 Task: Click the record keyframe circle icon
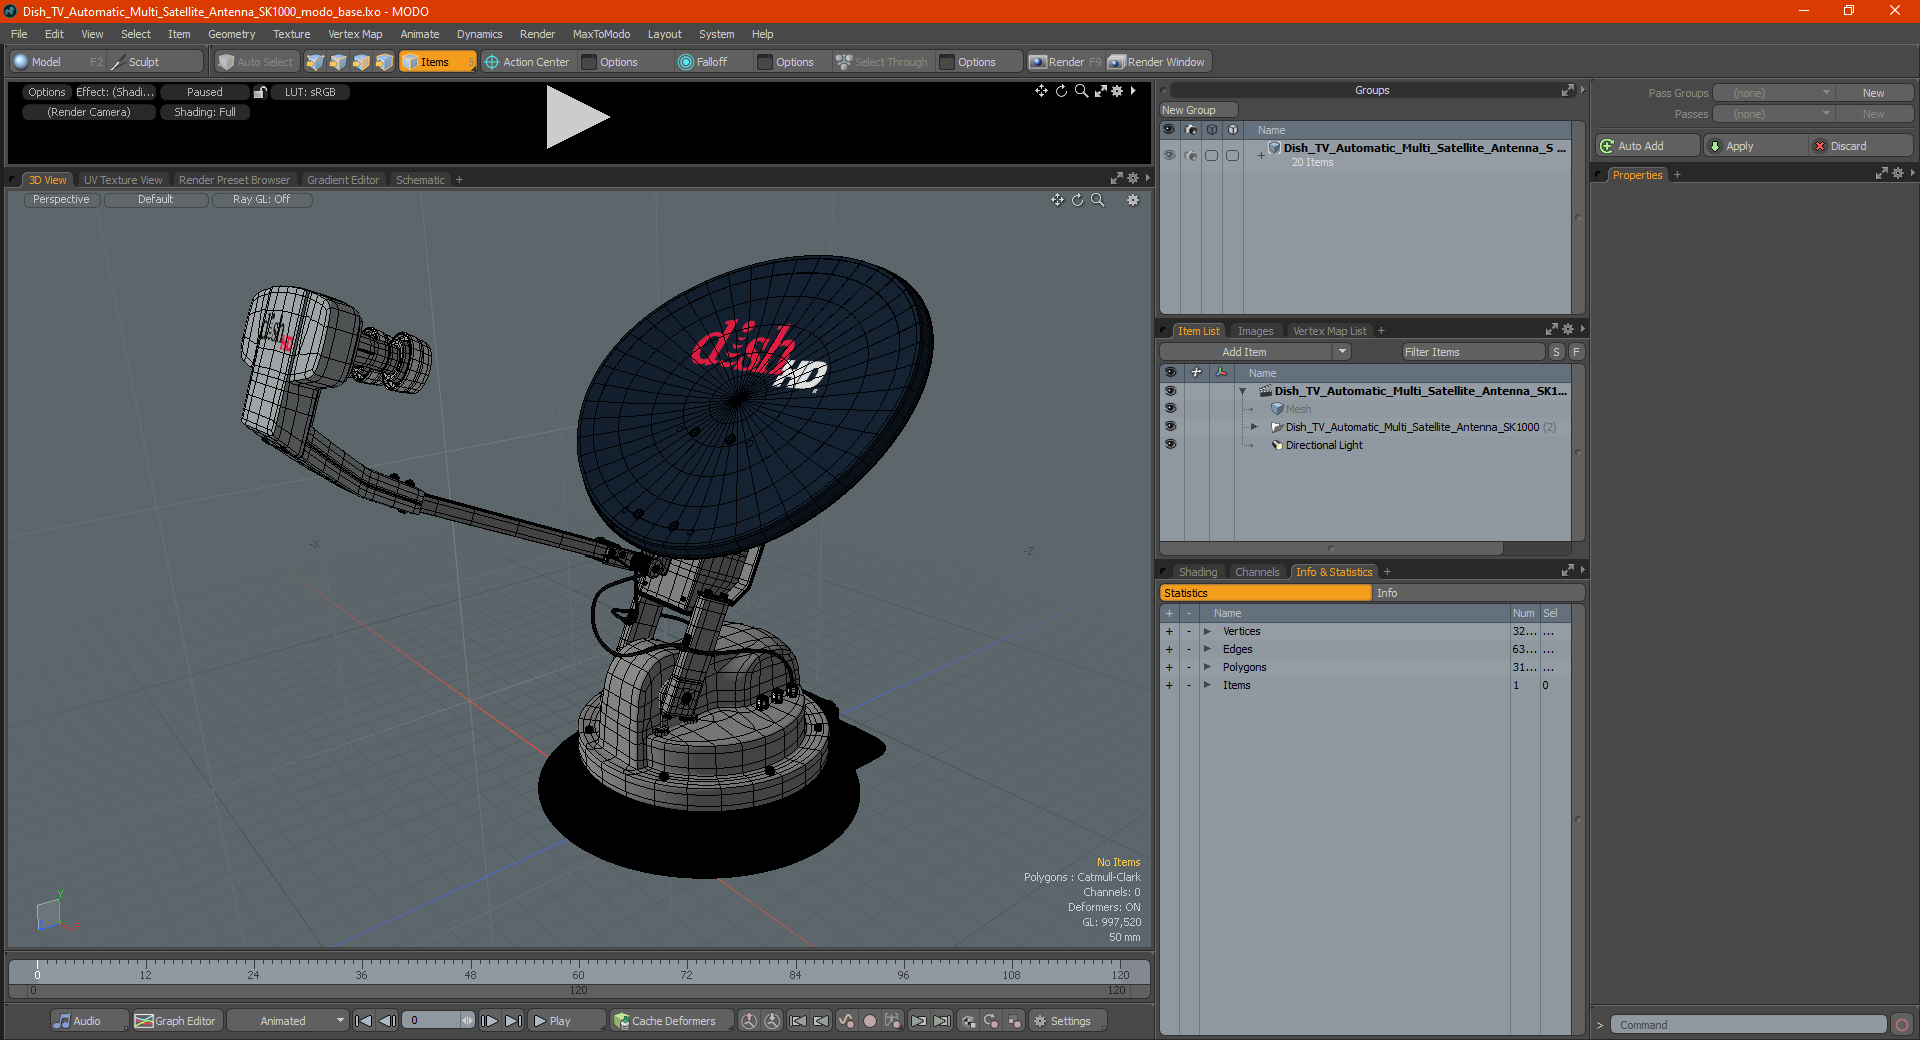click(870, 1021)
